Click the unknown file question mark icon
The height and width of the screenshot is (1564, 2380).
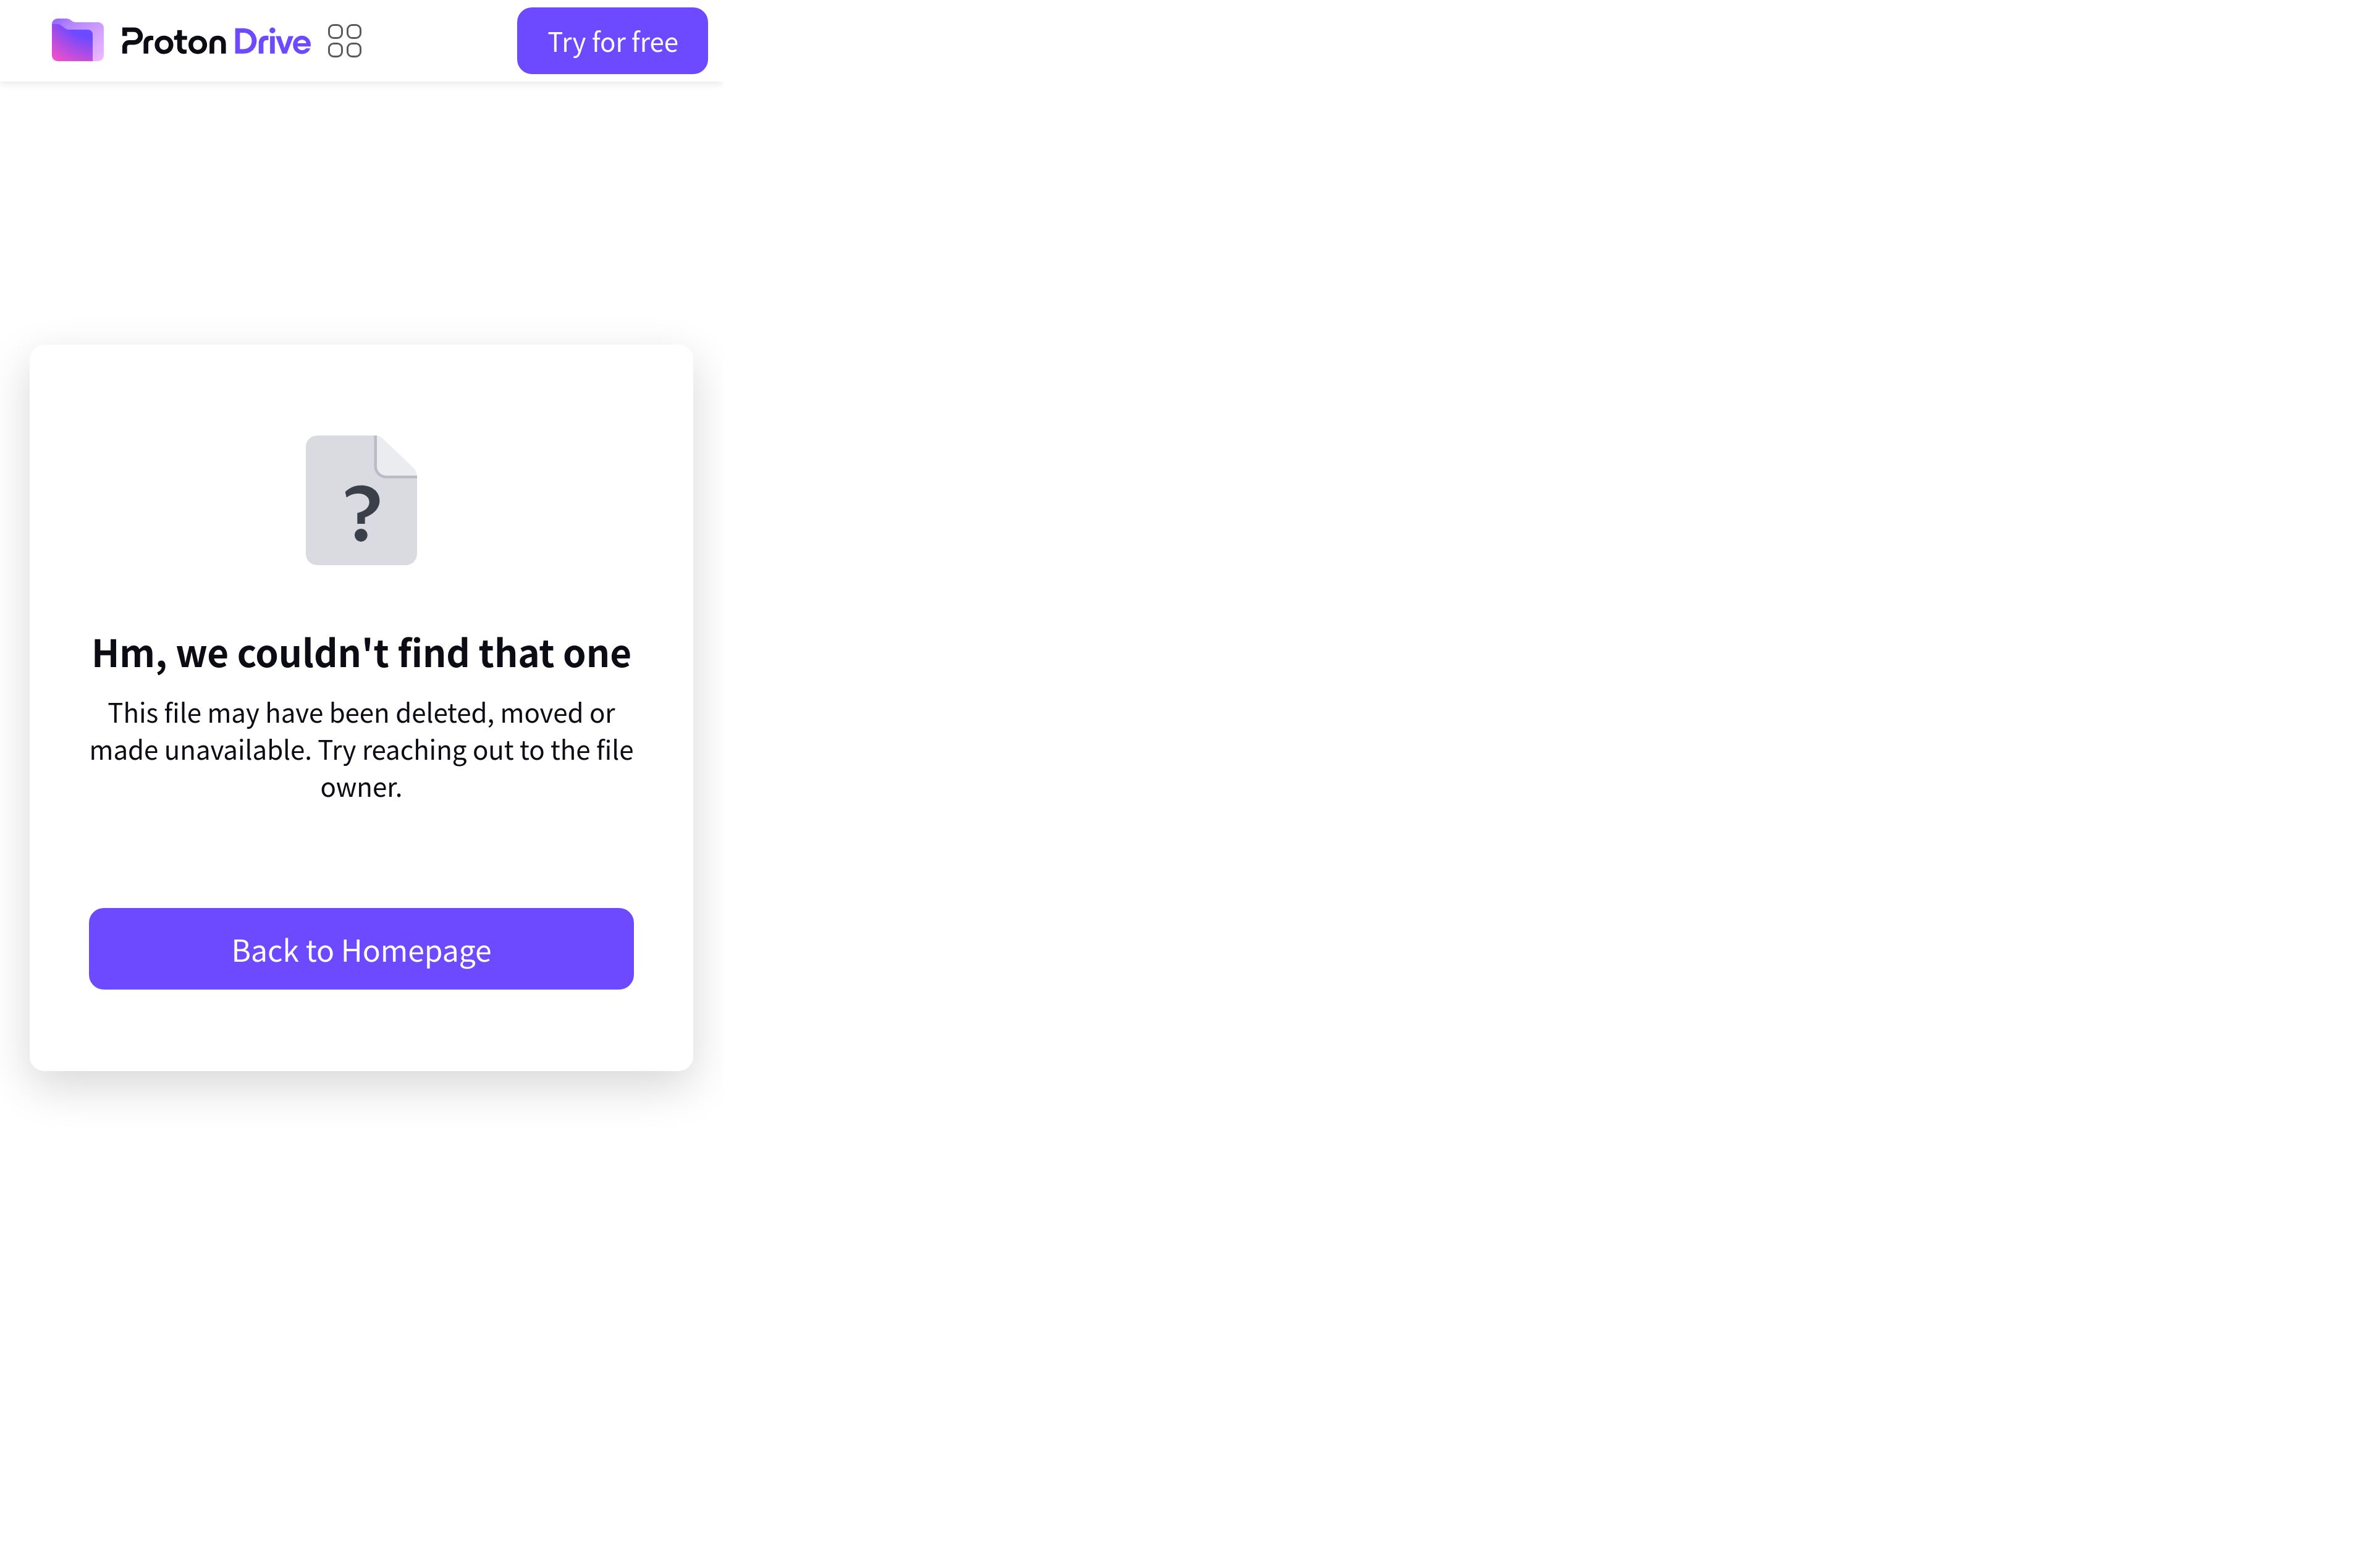[361, 500]
